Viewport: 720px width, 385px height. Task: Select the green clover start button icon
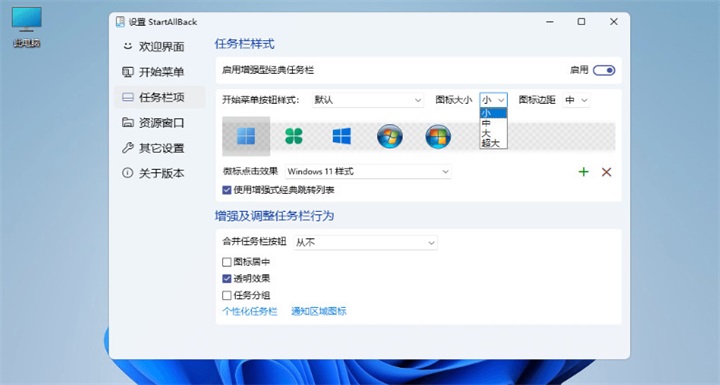click(x=294, y=136)
